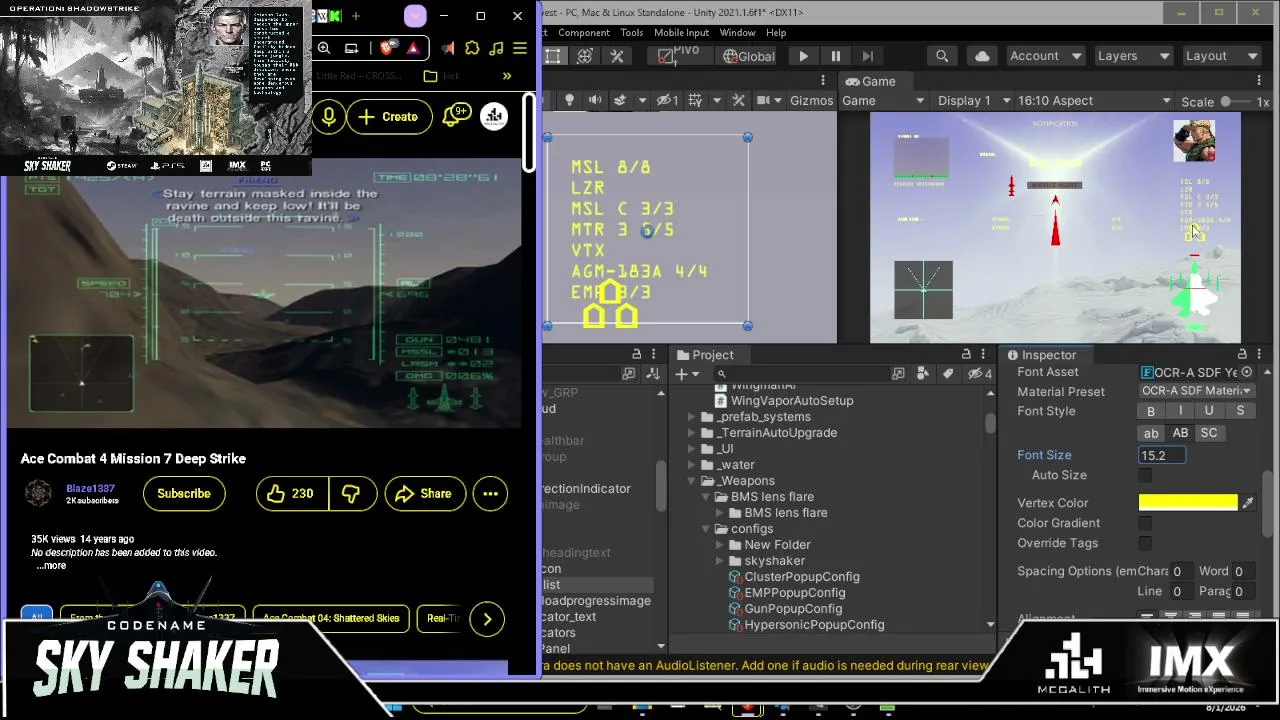Open the Vertex Color yellow swatch
Screen dimensions: 1280x720
coord(1188,503)
